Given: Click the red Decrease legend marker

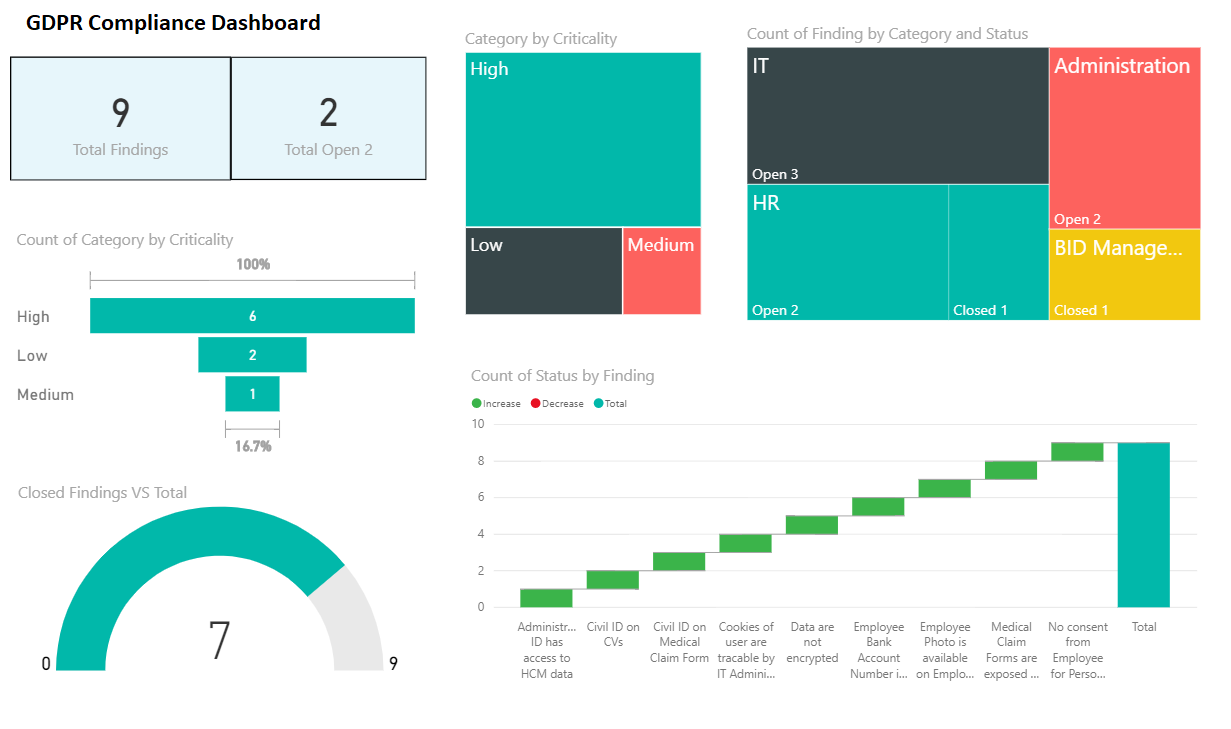Looking at the screenshot, I should click(536, 404).
